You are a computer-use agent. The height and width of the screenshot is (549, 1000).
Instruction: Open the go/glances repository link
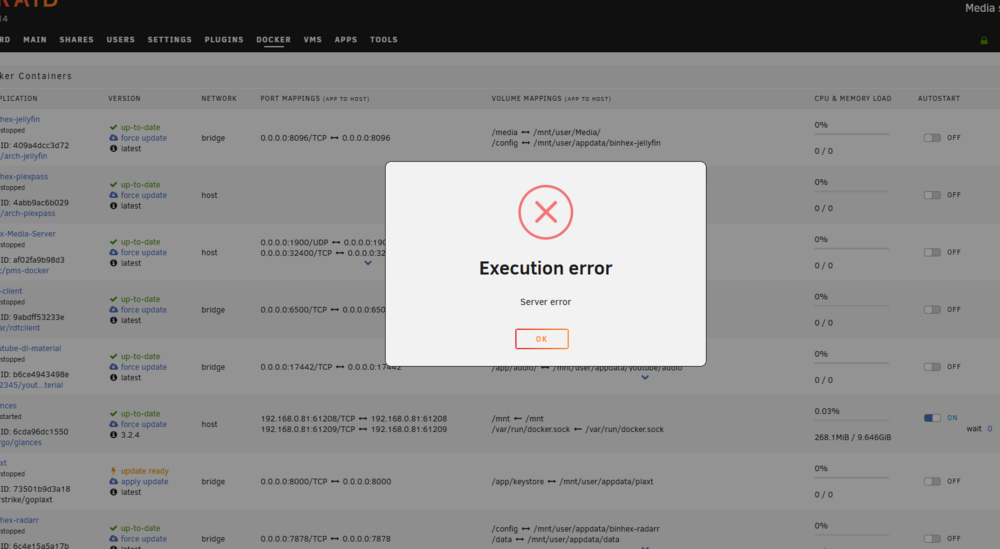tap(21, 443)
